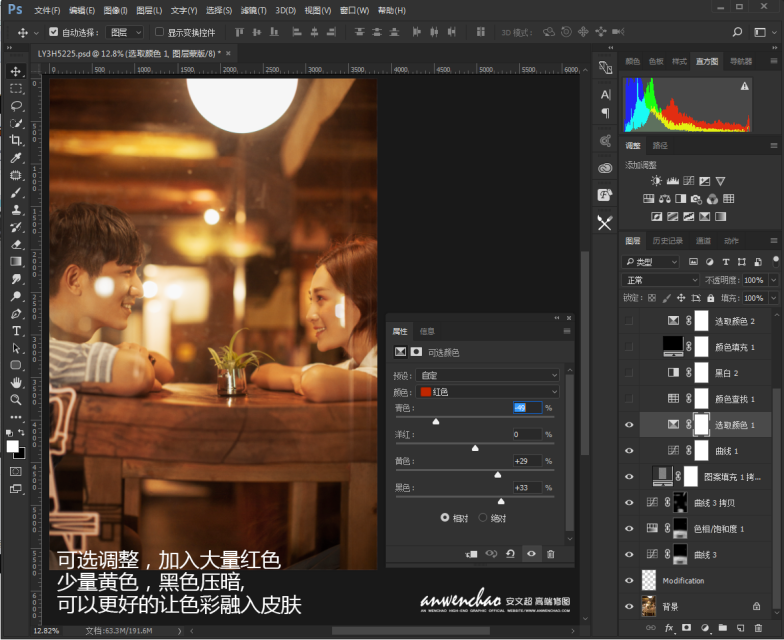Select the Crop tool
Viewport: 784px width, 640px height.
(16, 140)
